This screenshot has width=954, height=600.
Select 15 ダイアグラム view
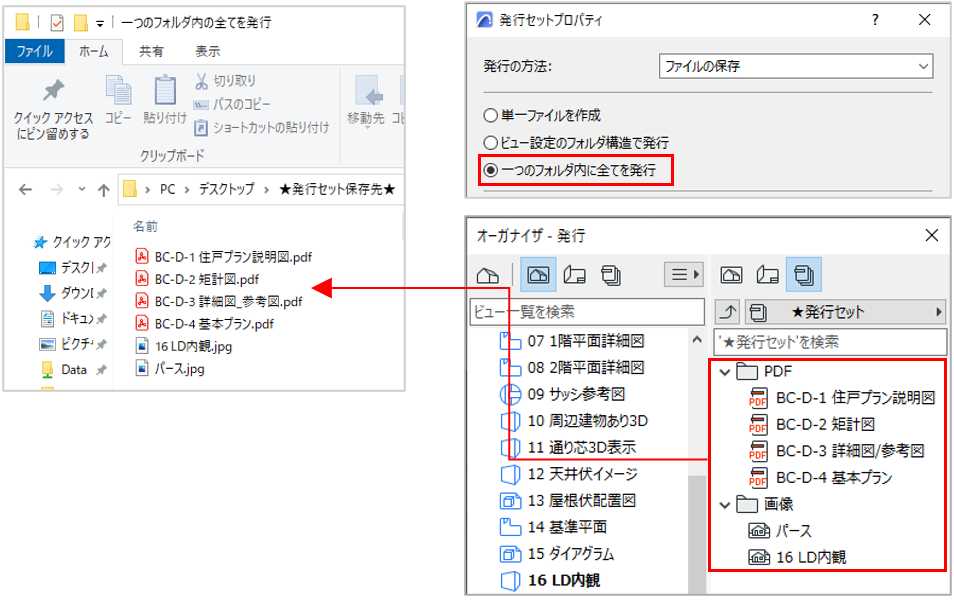click(x=557, y=554)
